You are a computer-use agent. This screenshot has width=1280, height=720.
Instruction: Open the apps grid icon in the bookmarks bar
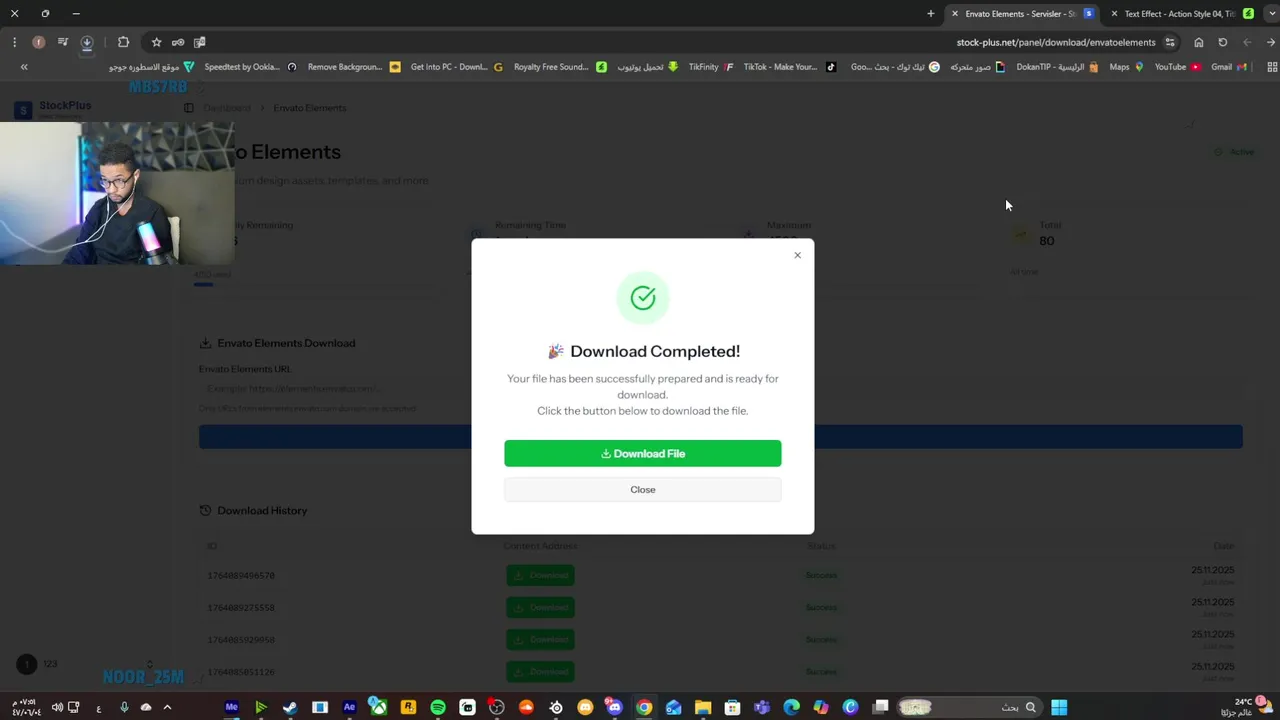[x=1272, y=67]
